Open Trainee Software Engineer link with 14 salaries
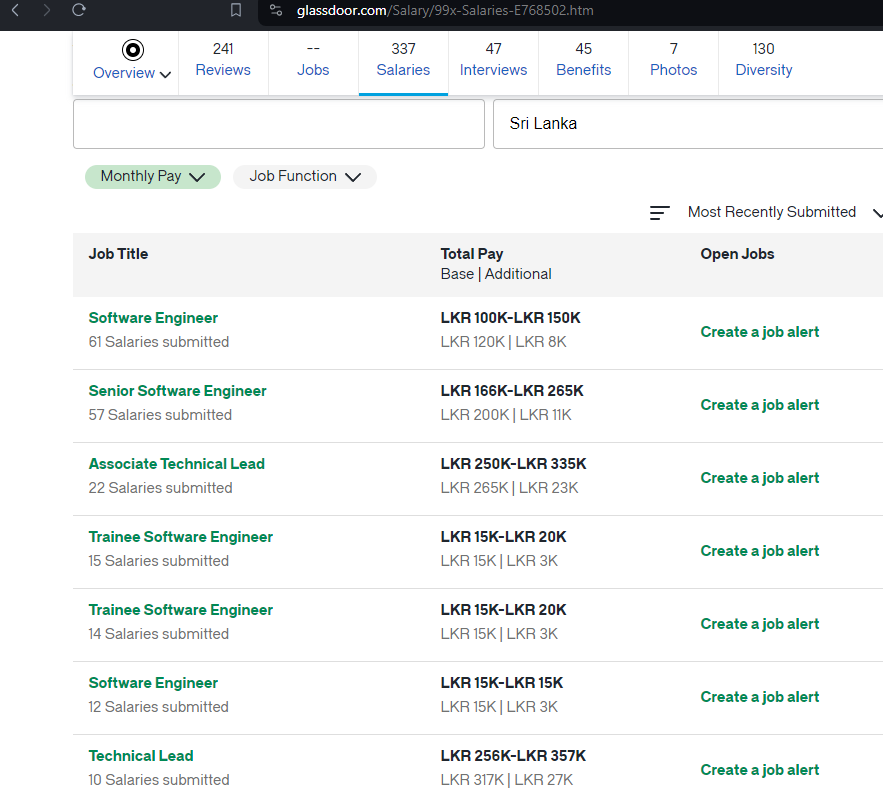Image resolution: width=883 pixels, height=807 pixels. 181,610
